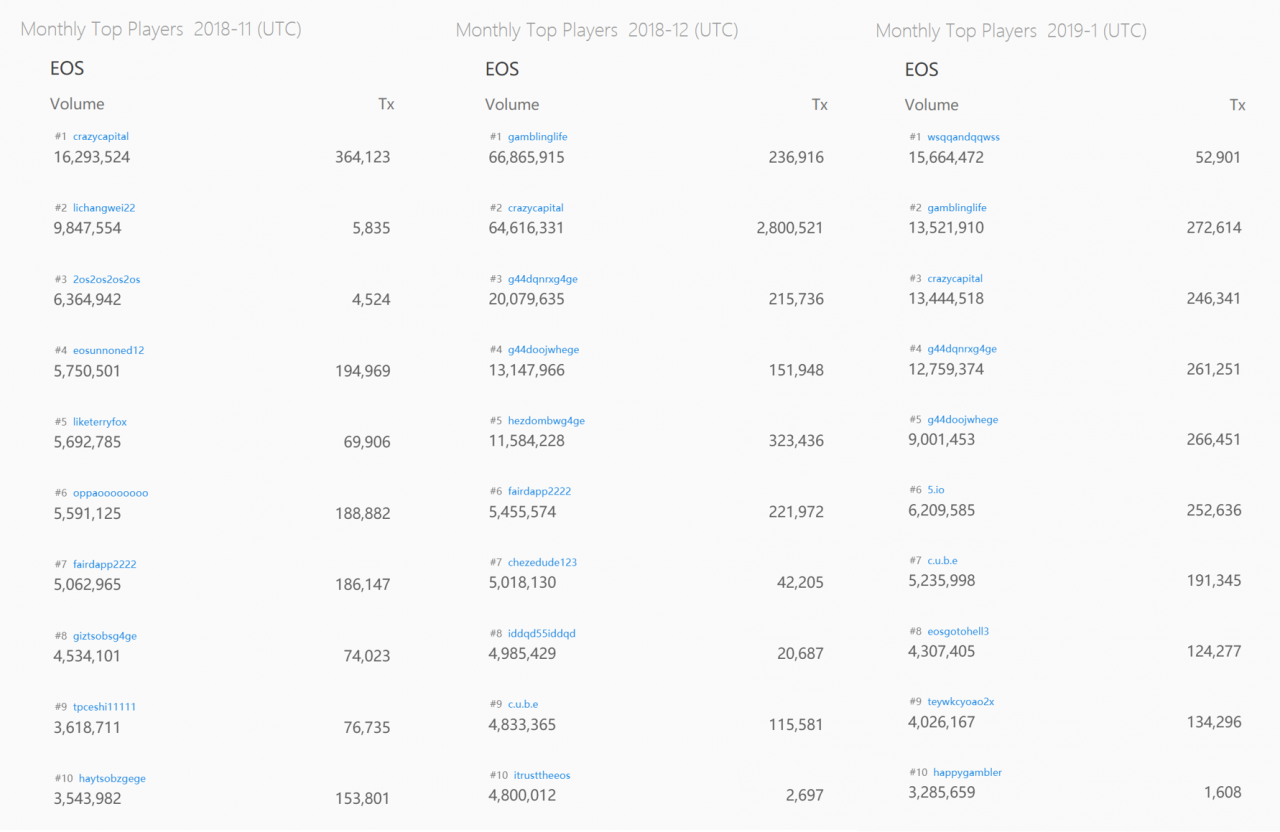Open c.u.b.e in the 2019-1 list

[943, 561]
